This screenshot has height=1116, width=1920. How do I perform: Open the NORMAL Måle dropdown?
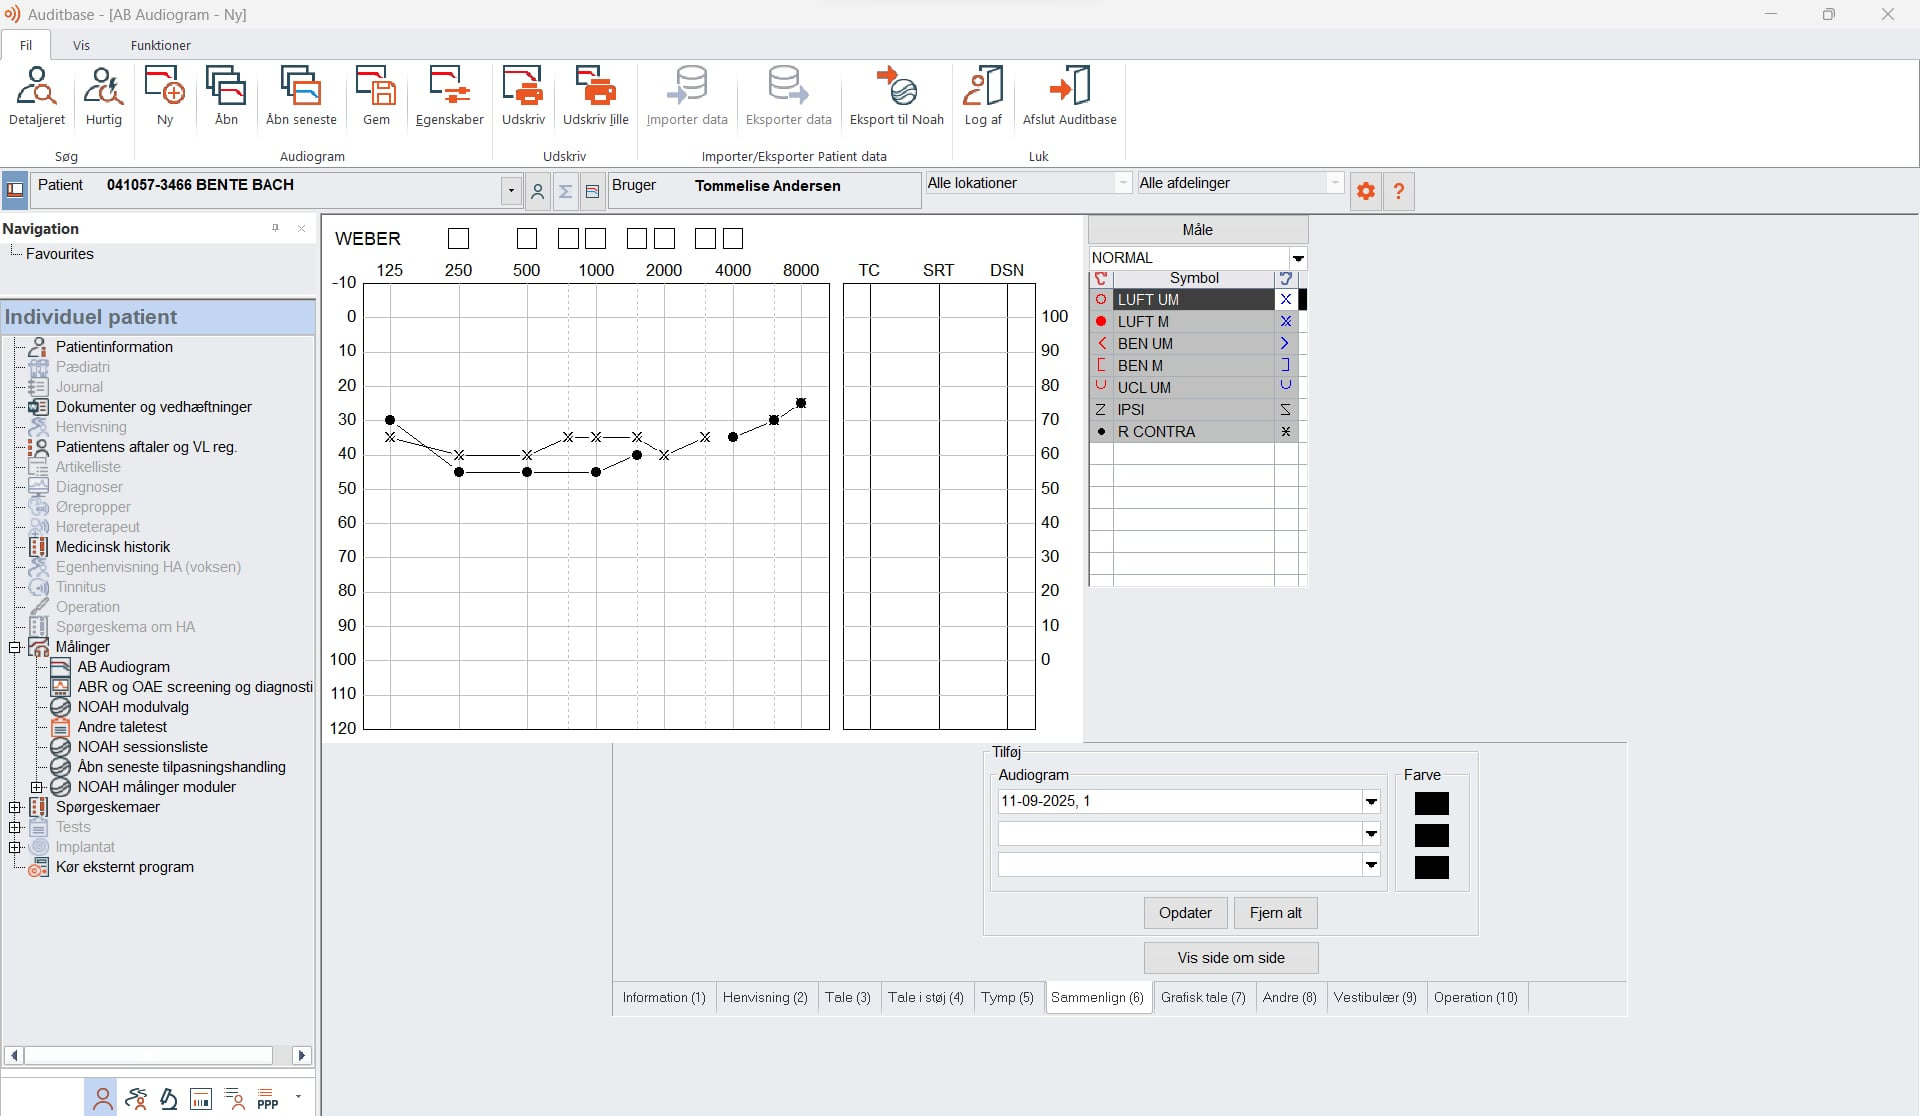1298,258
